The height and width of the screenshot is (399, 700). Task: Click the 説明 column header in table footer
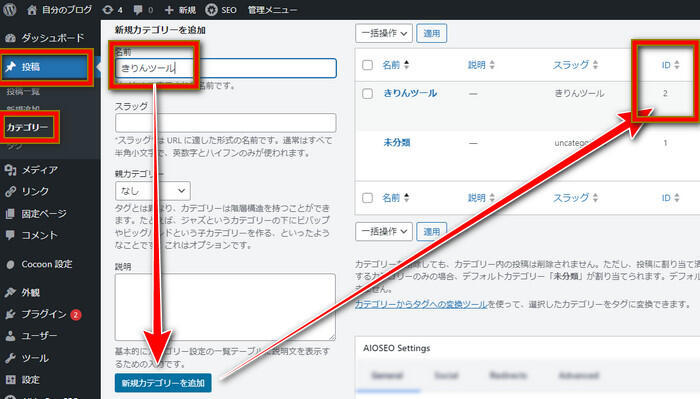click(x=476, y=198)
